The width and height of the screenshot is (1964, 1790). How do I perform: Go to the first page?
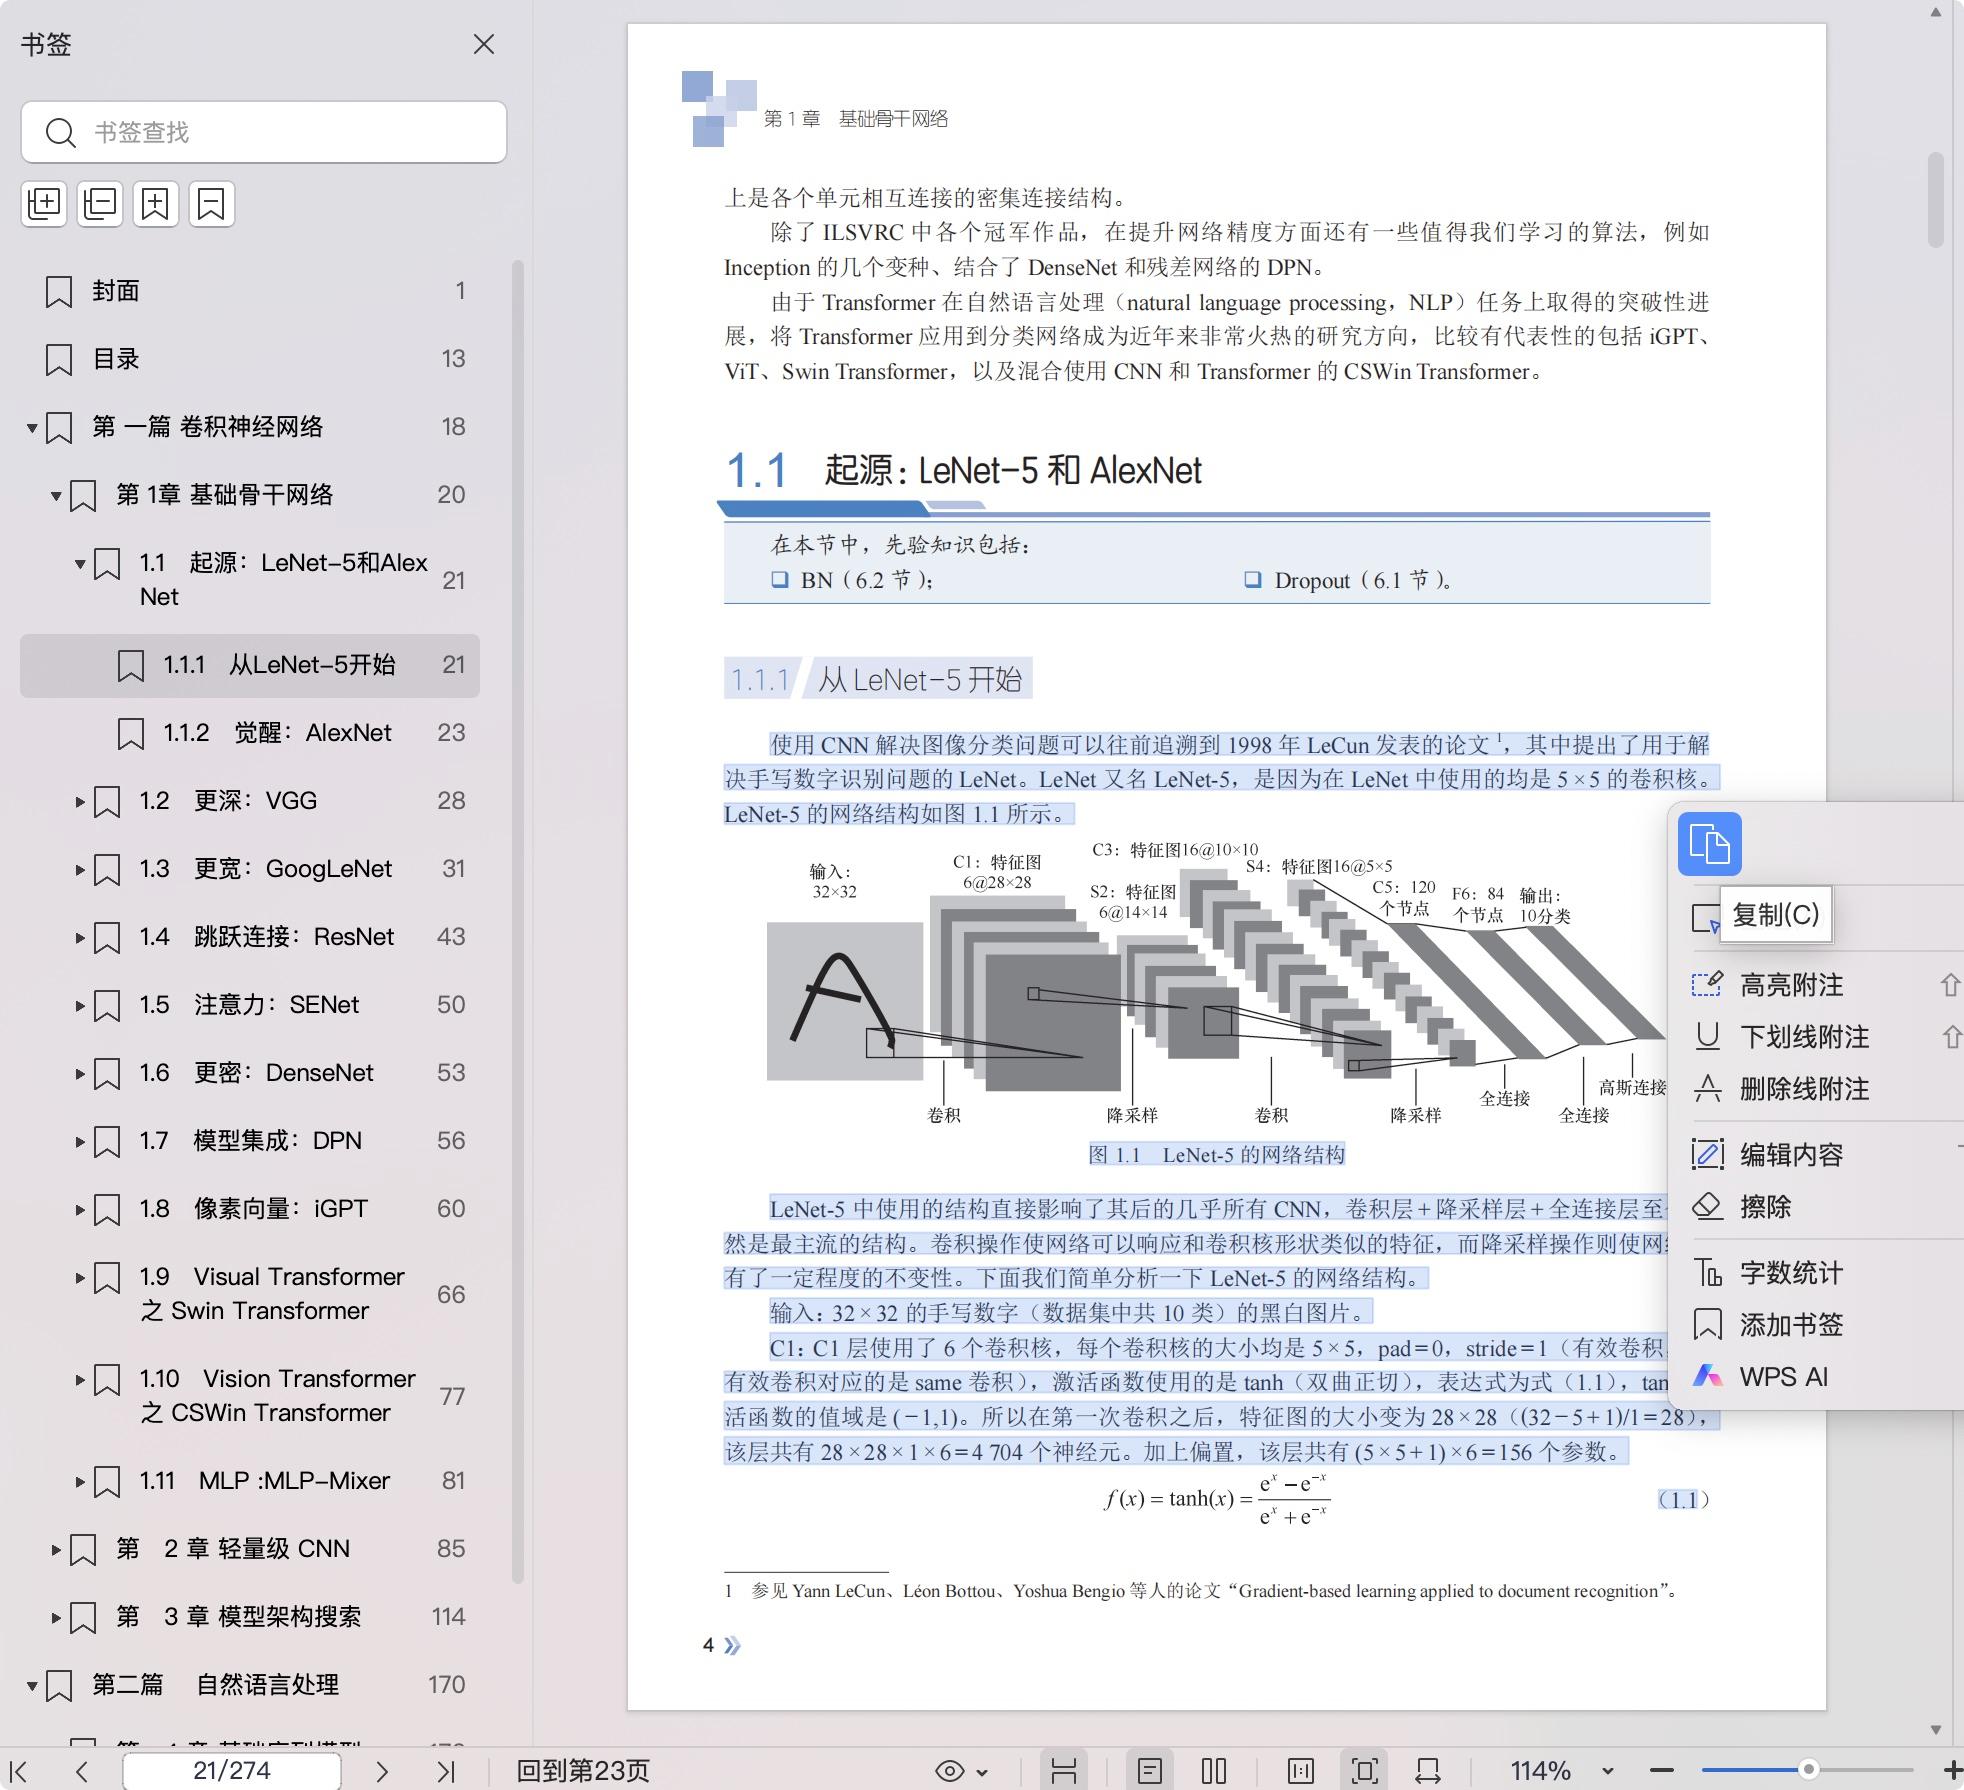19,1771
